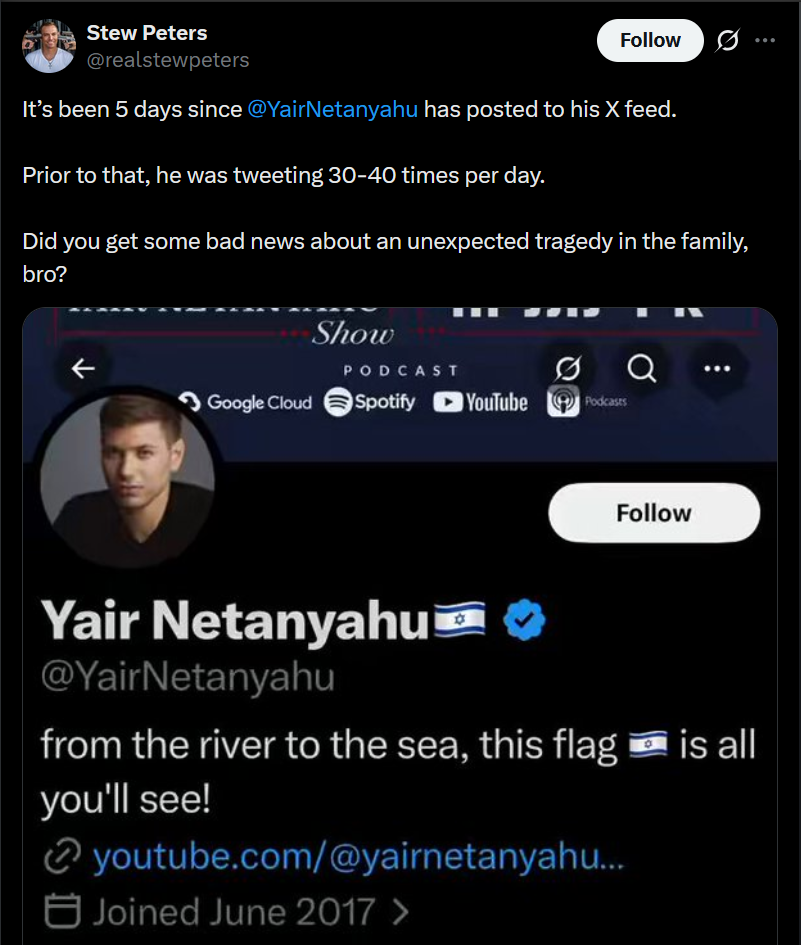Screen dimensions: 801x945
Task: Open the post's three-dot more options menu
Action: [765, 41]
